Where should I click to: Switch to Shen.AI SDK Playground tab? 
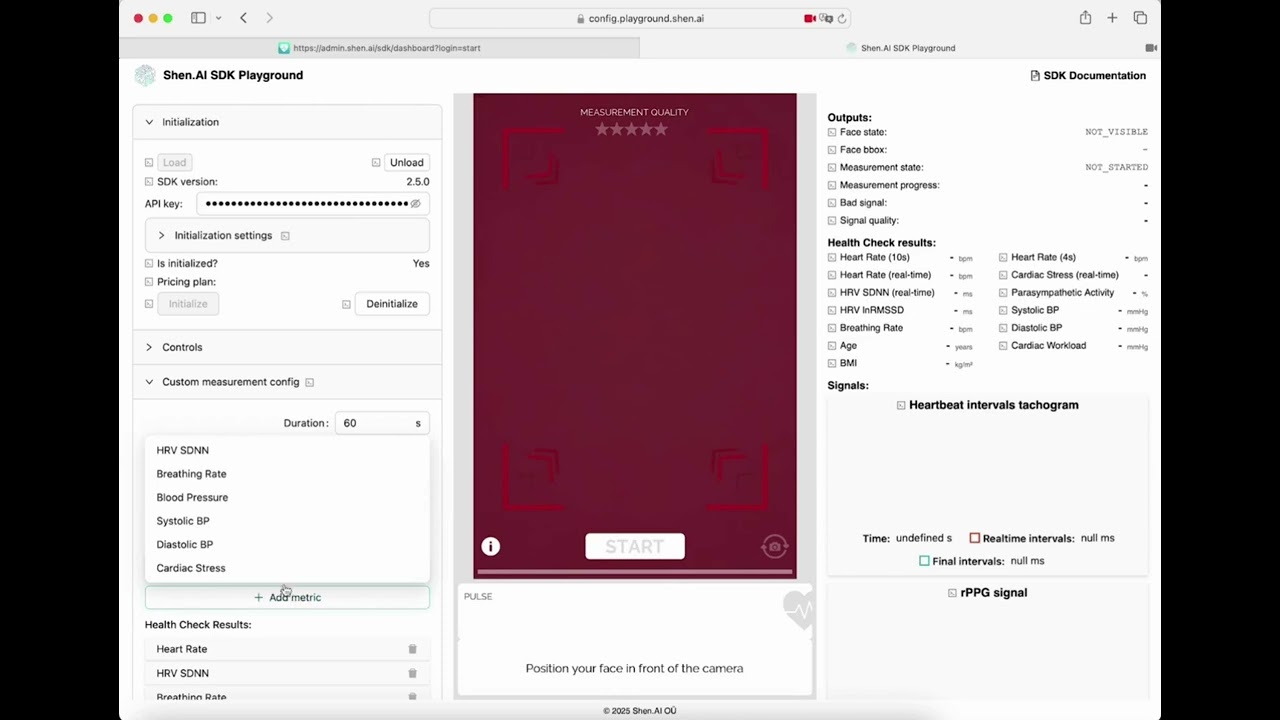point(900,48)
